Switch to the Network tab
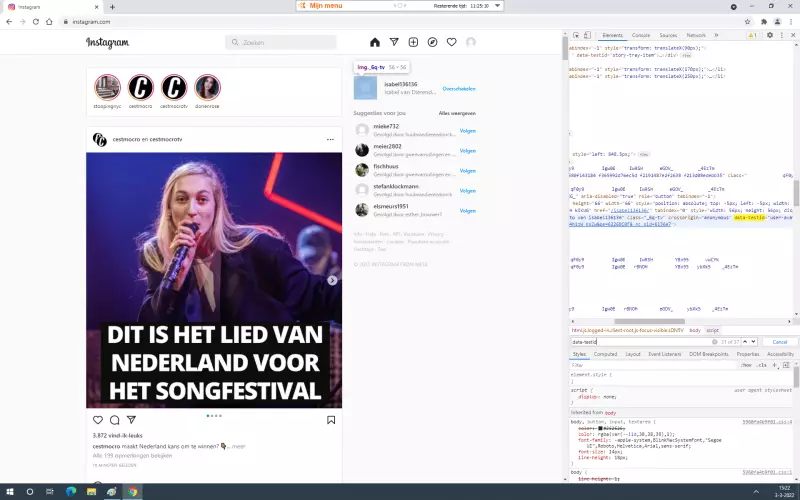800x500 pixels. click(696, 35)
